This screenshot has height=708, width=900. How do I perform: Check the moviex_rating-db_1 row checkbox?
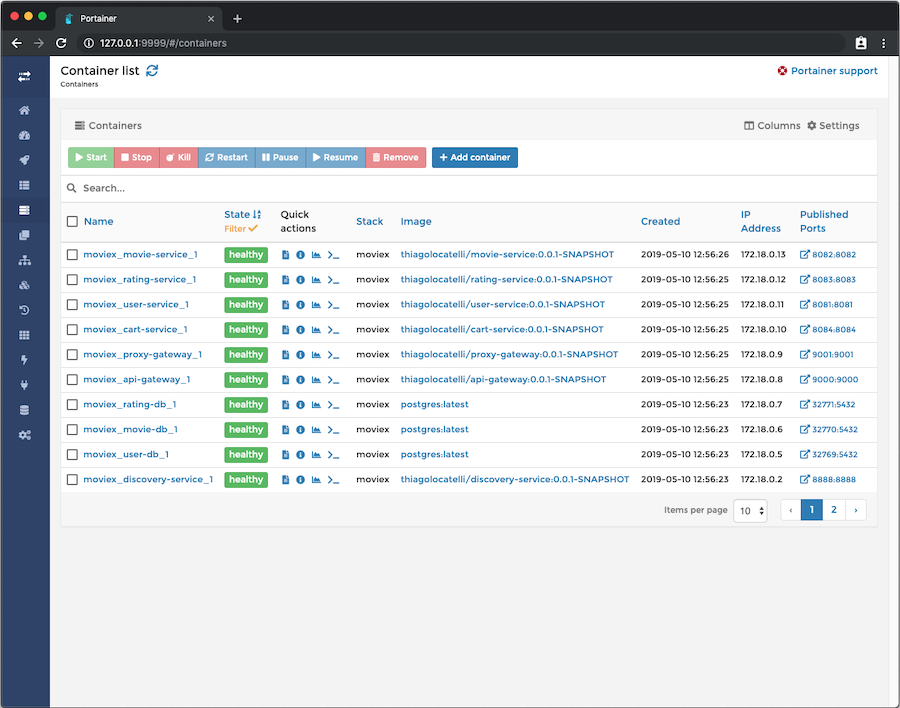click(72, 404)
